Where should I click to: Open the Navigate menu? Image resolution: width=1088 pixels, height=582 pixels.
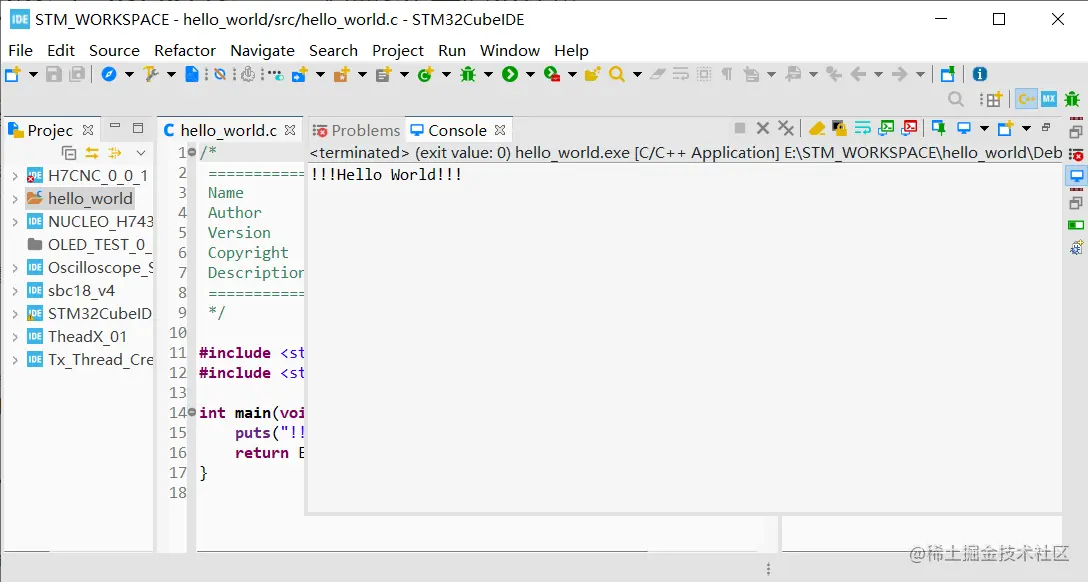point(262,51)
